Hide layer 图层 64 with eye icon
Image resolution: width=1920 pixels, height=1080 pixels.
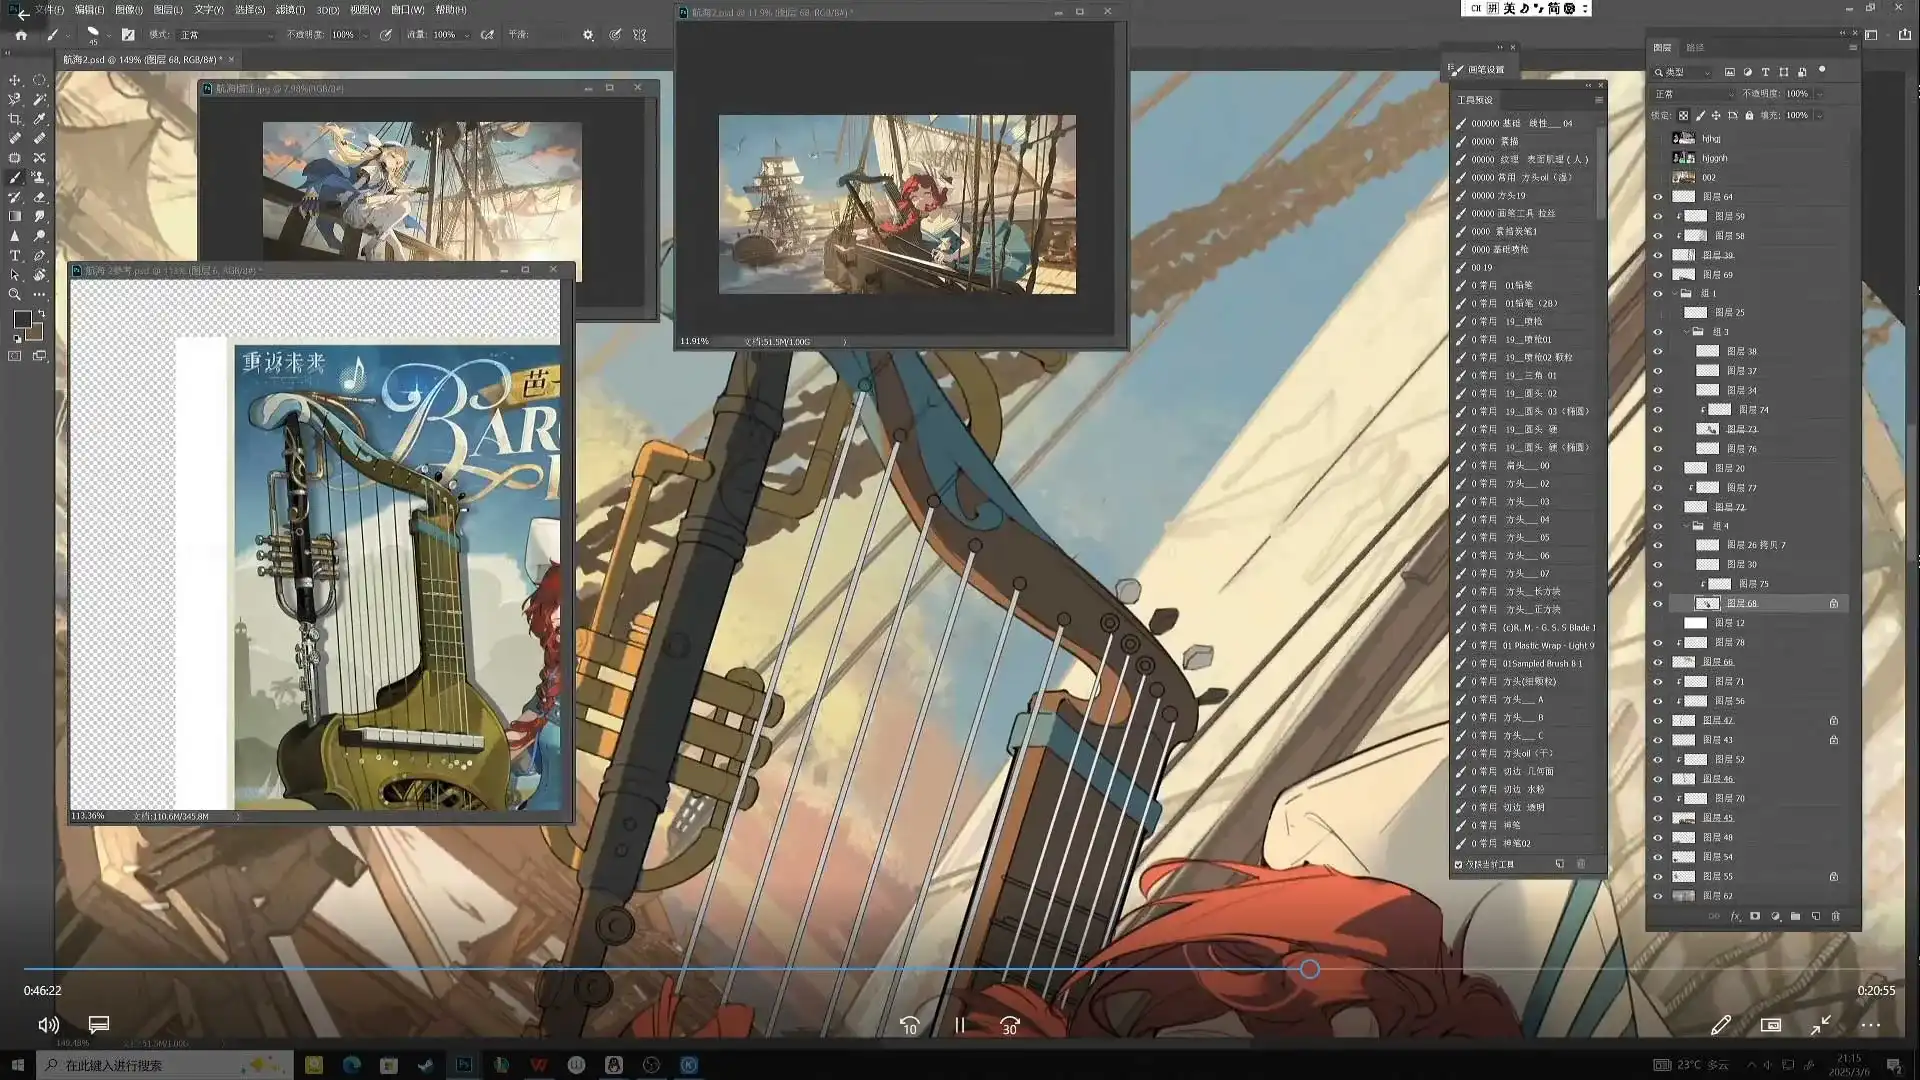pyautogui.click(x=1658, y=197)
